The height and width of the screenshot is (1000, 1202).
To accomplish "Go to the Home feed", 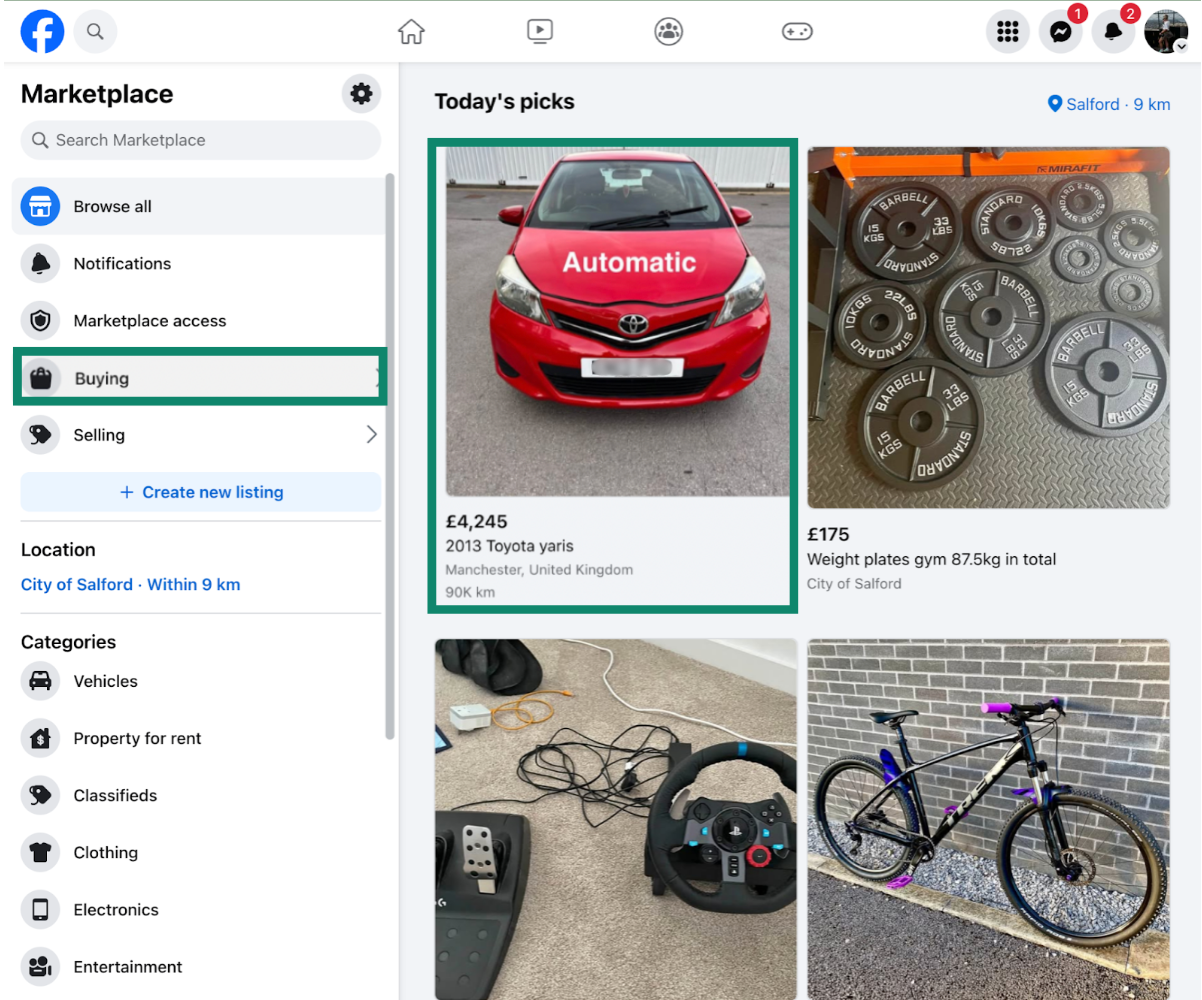I will [x=411, y=31].
